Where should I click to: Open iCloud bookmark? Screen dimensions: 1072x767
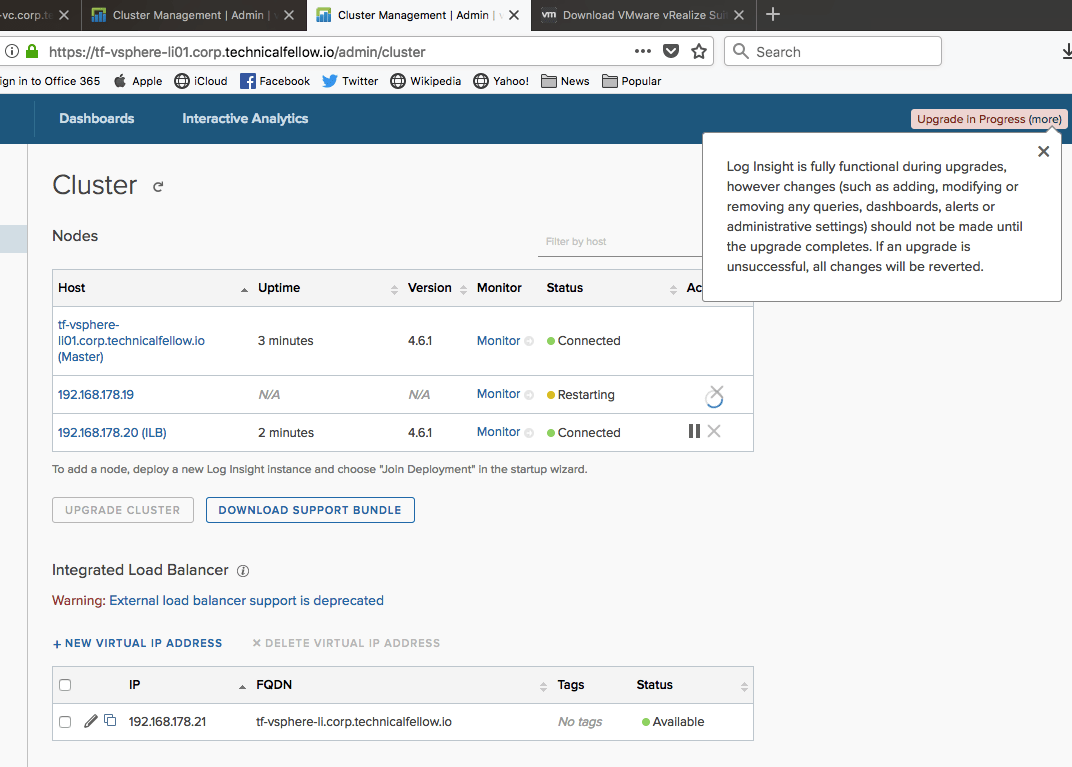click(201, 81)
